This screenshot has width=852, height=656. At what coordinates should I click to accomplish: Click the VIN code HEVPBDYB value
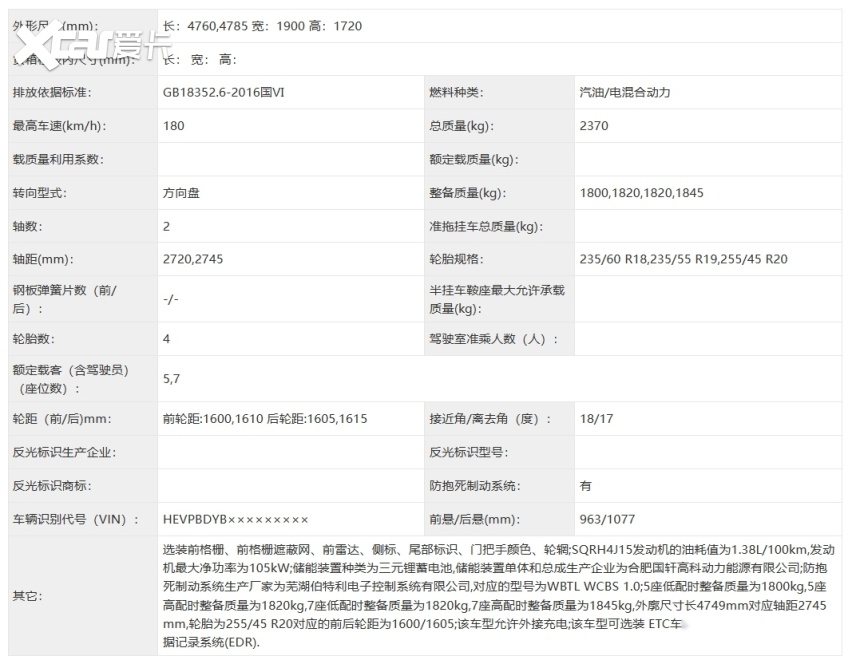point(235,520)
